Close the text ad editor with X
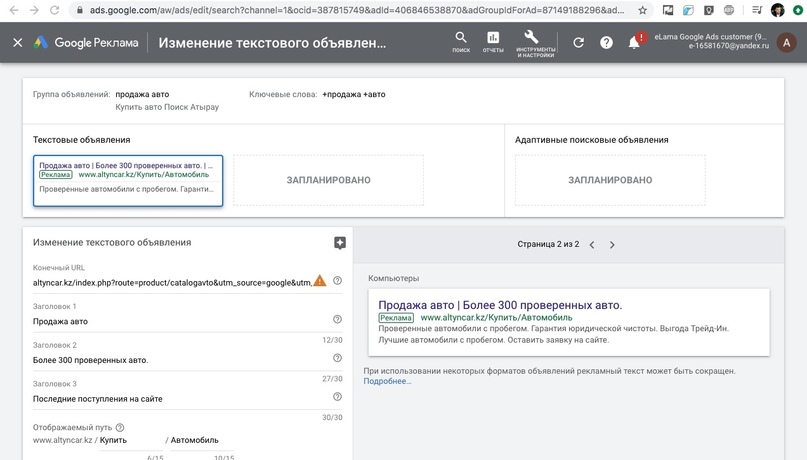The width and height of the screenshot is (807, 460). pos(17,43)
